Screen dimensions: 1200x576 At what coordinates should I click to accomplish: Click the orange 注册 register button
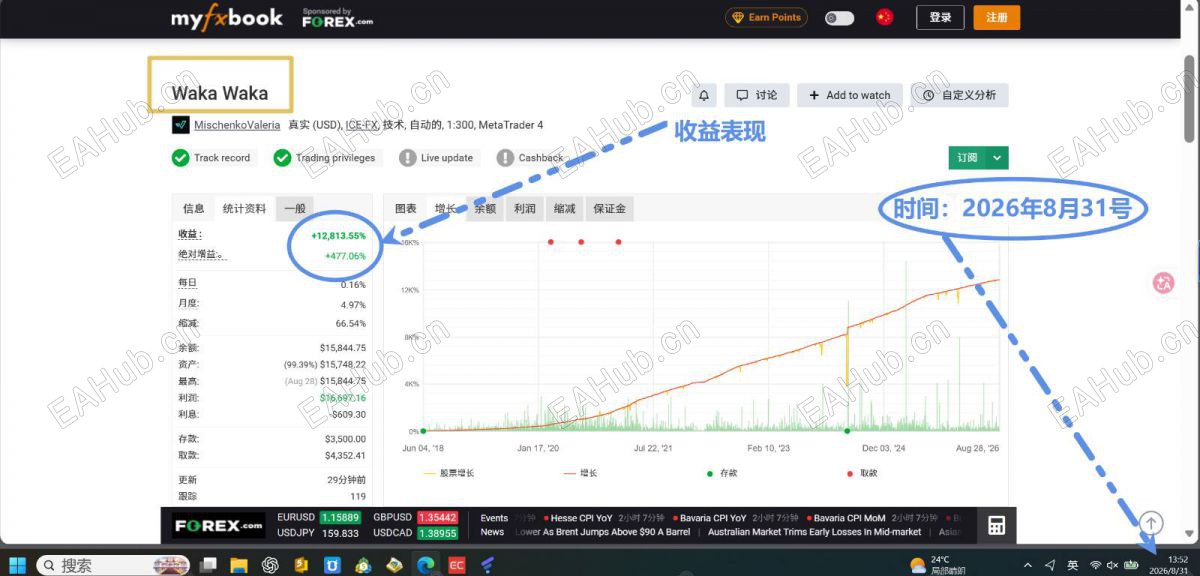tap(997, 17)
